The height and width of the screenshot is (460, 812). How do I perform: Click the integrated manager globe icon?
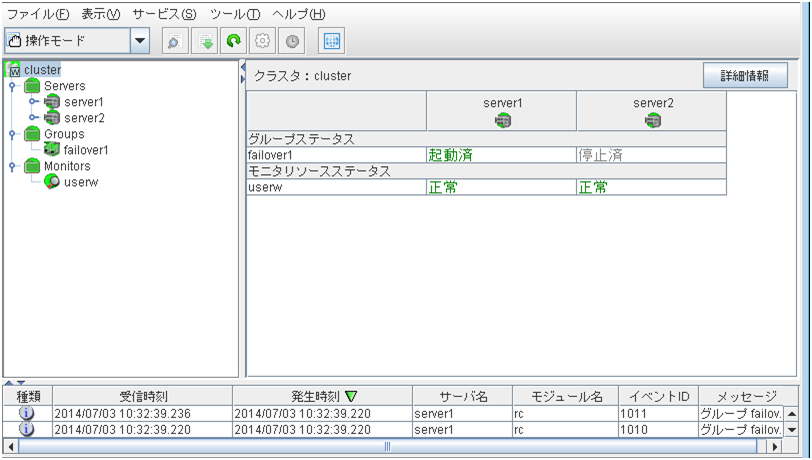331,42
